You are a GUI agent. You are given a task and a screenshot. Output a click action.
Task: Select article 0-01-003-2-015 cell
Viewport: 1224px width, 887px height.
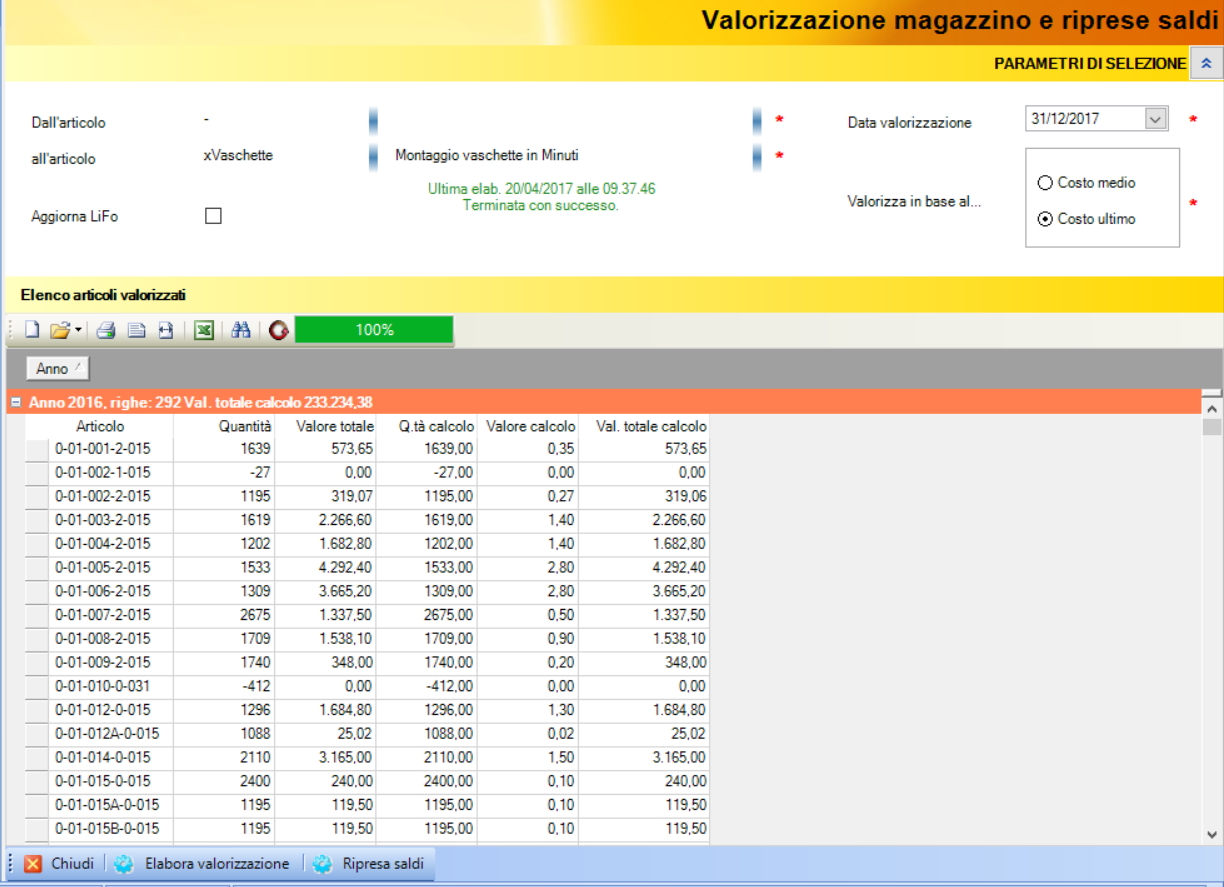(x=111, y=520)
